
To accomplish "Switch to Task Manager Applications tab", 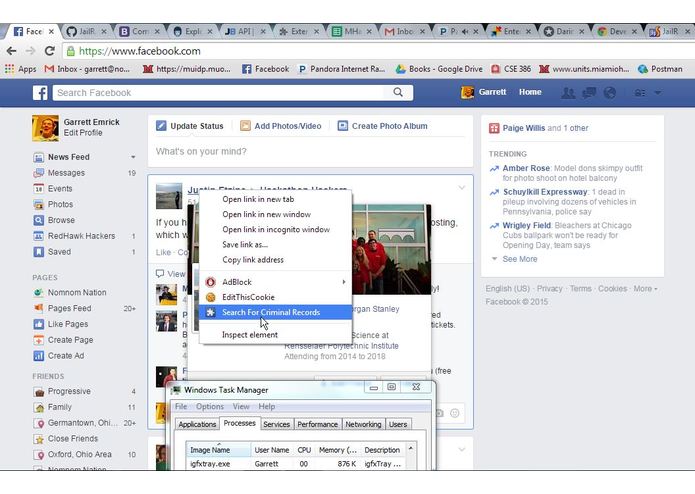I will pos(197,424).
